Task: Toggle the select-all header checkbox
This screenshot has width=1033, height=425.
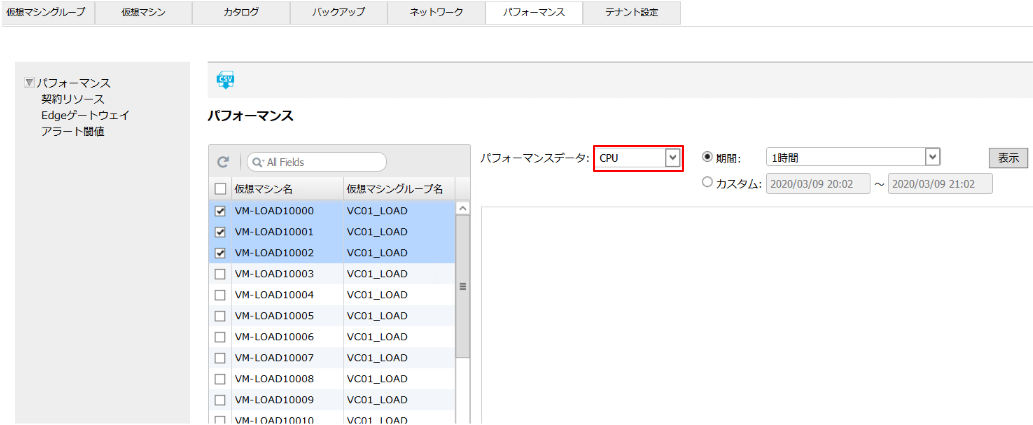Action: [220, 188]
